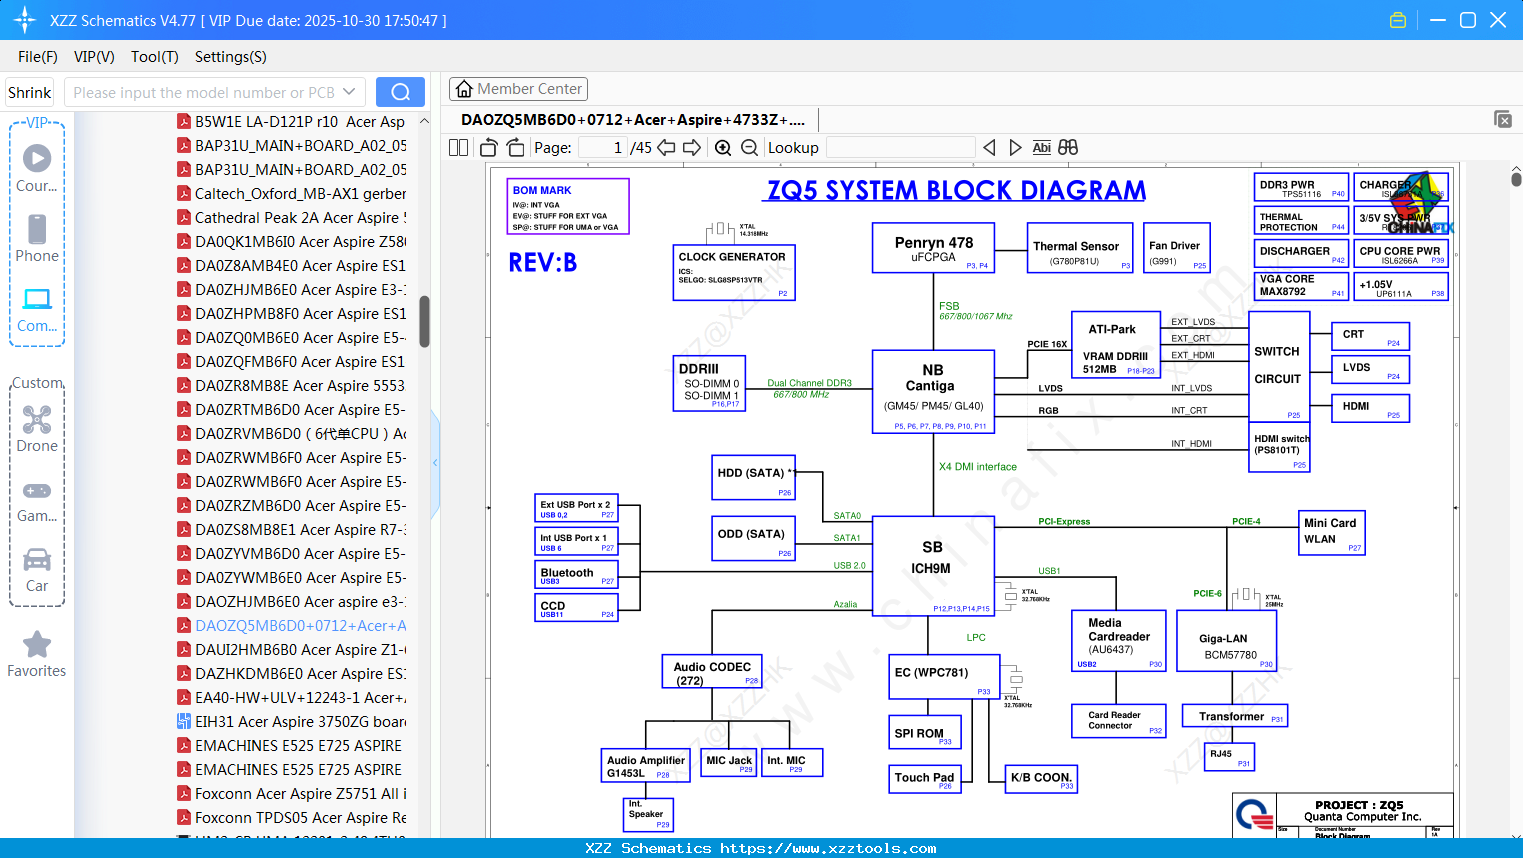This screenshot has height=858, width=1523.
Task: Open the Member Center
Action: 518,89
